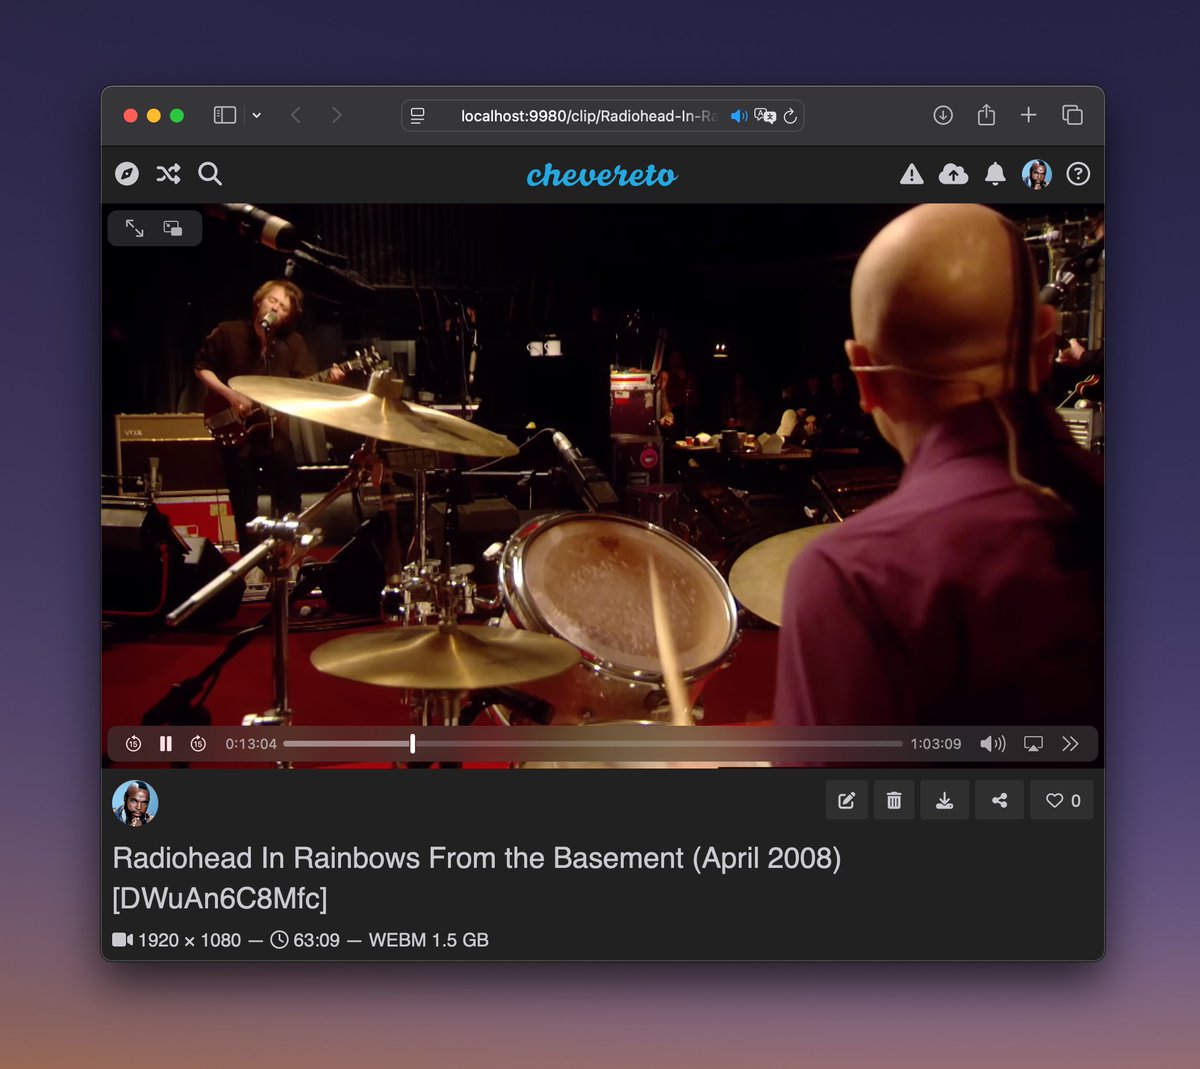Click the cloud upload icon

[x=953, y=174]
